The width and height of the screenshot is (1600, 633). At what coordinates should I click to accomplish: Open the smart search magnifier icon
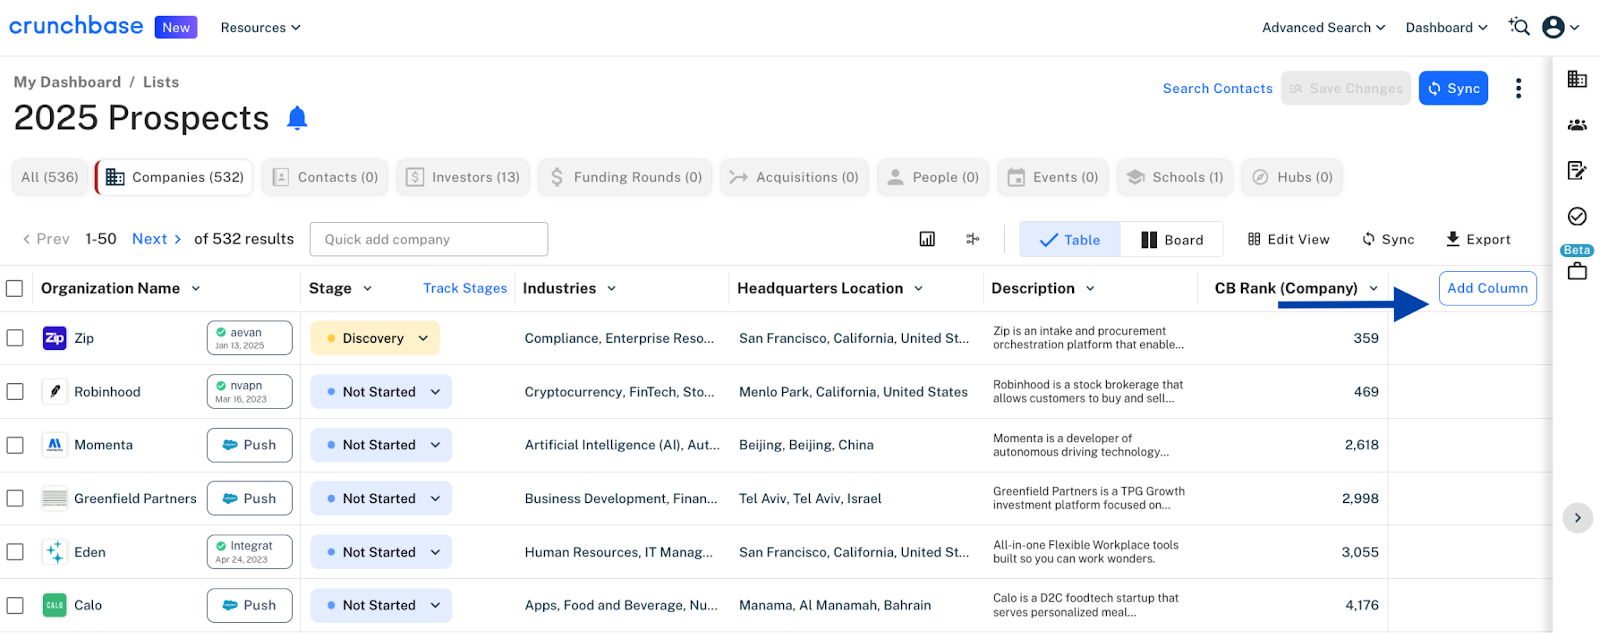1519,27
